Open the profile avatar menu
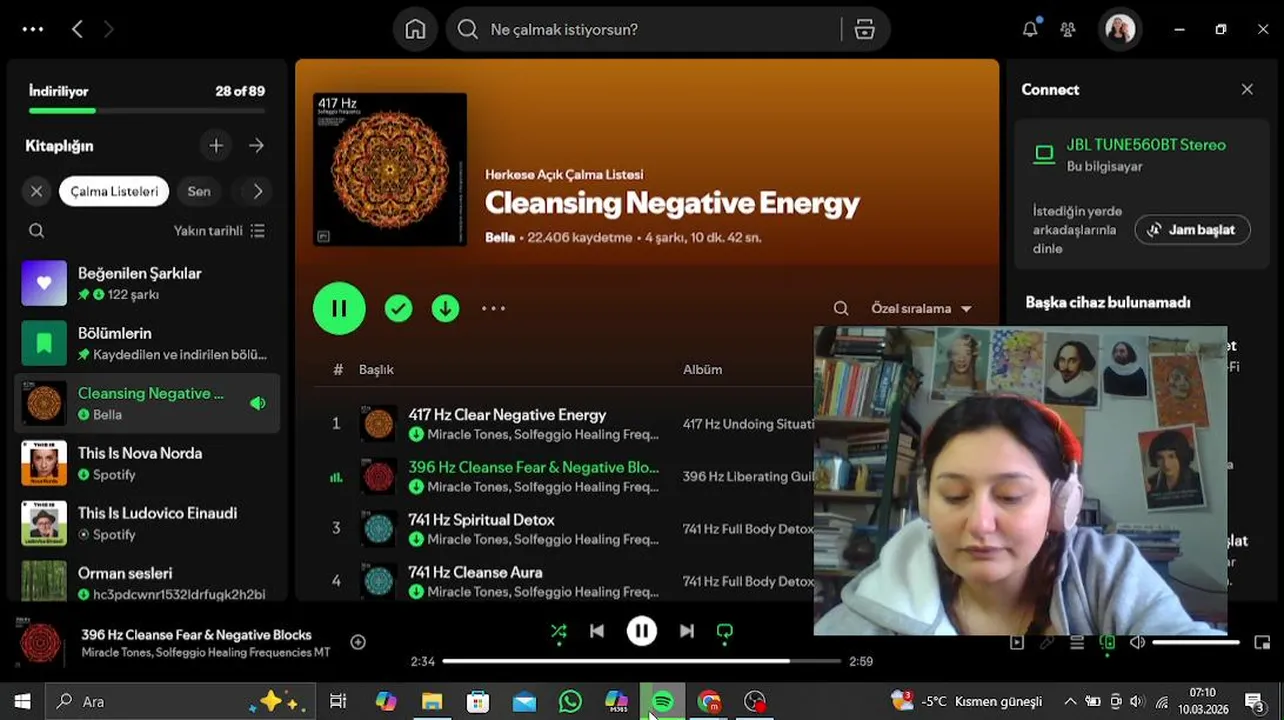 [1120, 29]
